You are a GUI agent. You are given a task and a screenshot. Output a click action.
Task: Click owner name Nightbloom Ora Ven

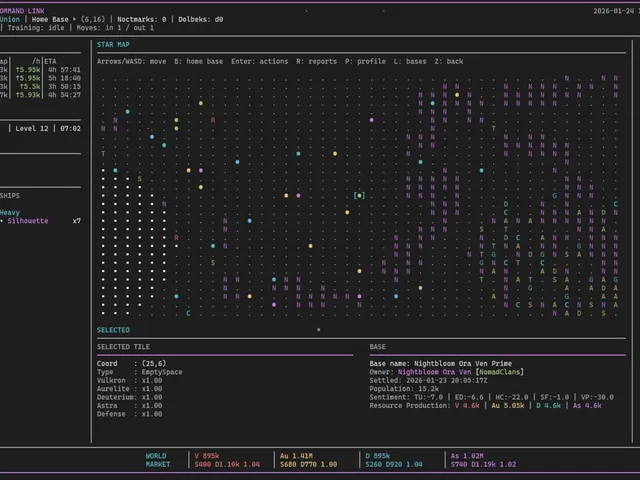click(x=434, y=372)
